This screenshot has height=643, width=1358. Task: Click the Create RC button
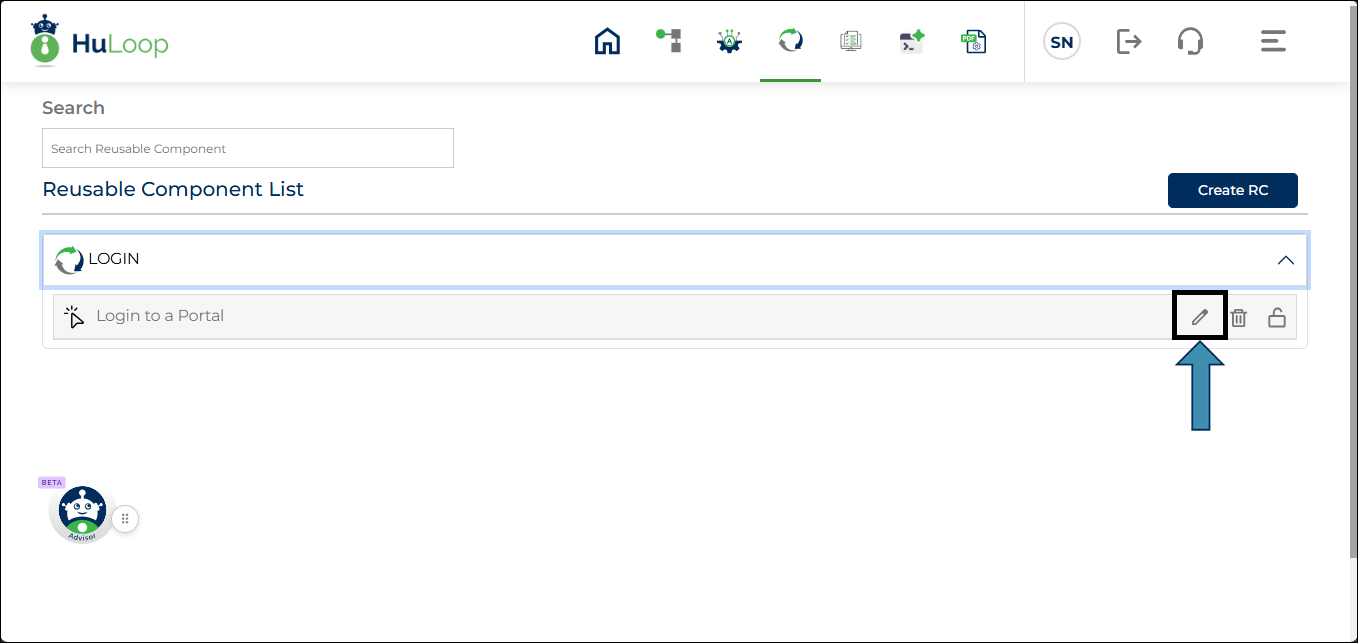1232,190
